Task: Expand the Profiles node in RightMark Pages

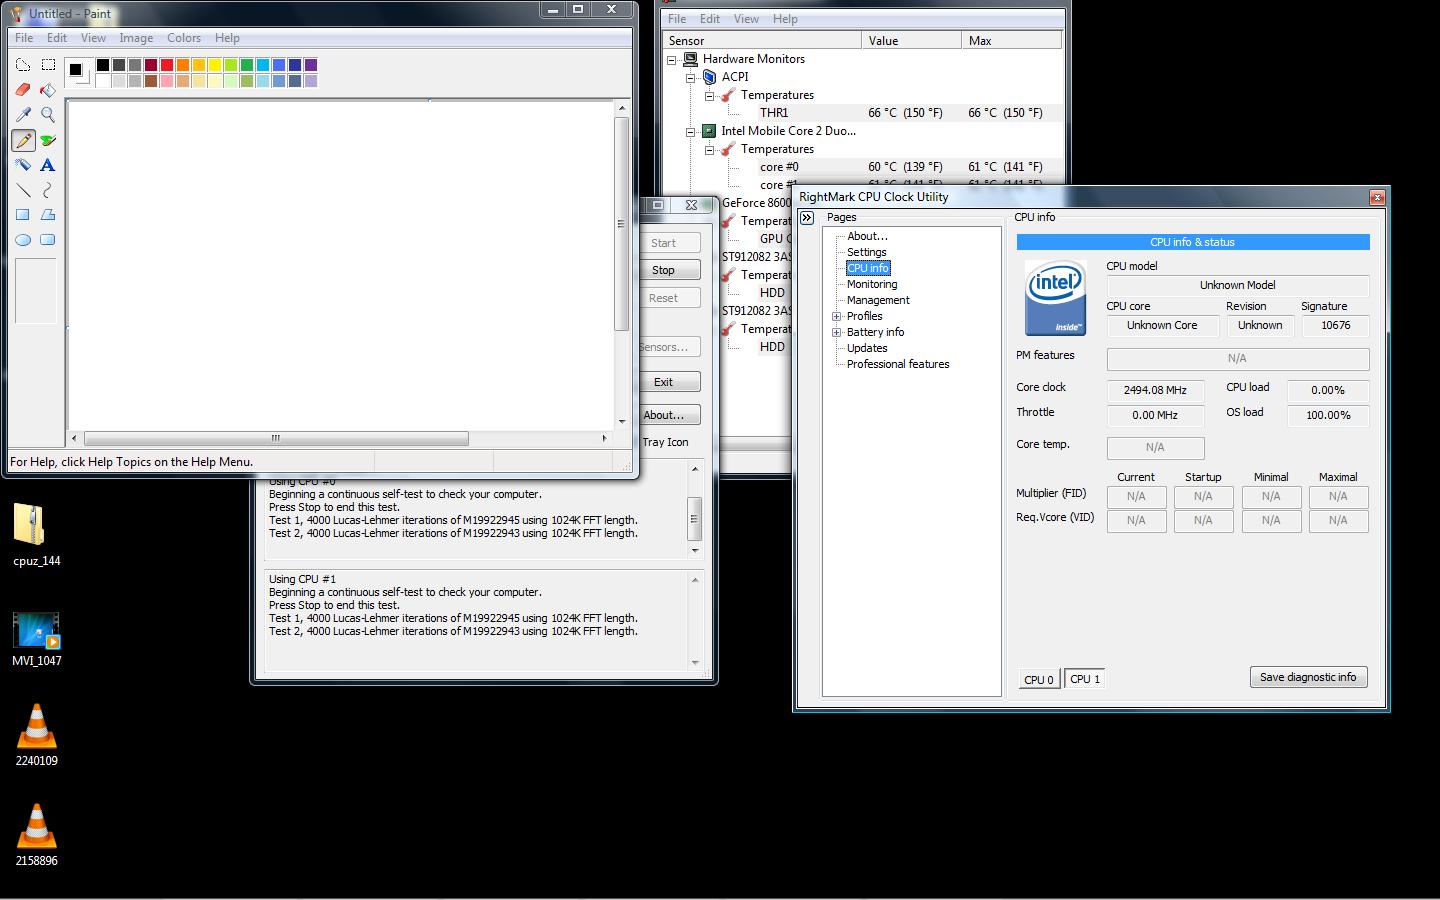Action: click(x=836, y=316)
